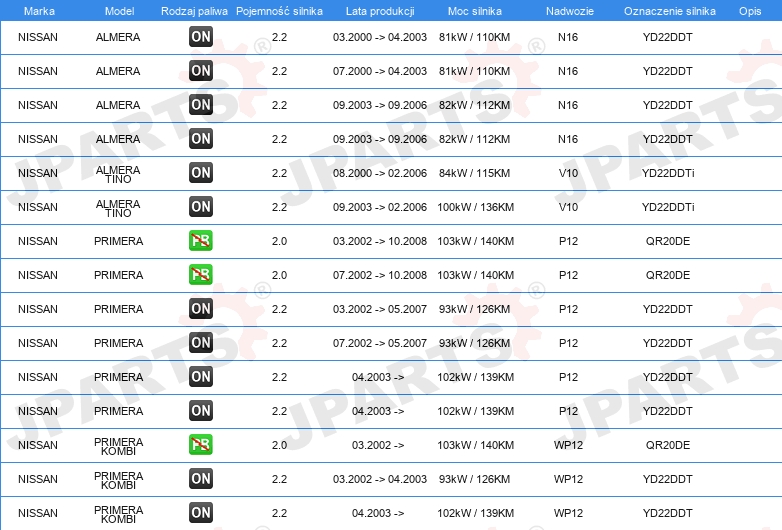This screenshot has height=530, width=782.
Task: Click ON icon in PRIMERA 03.2002 -> 05.2007 row
Action: (x=200, y=309)
